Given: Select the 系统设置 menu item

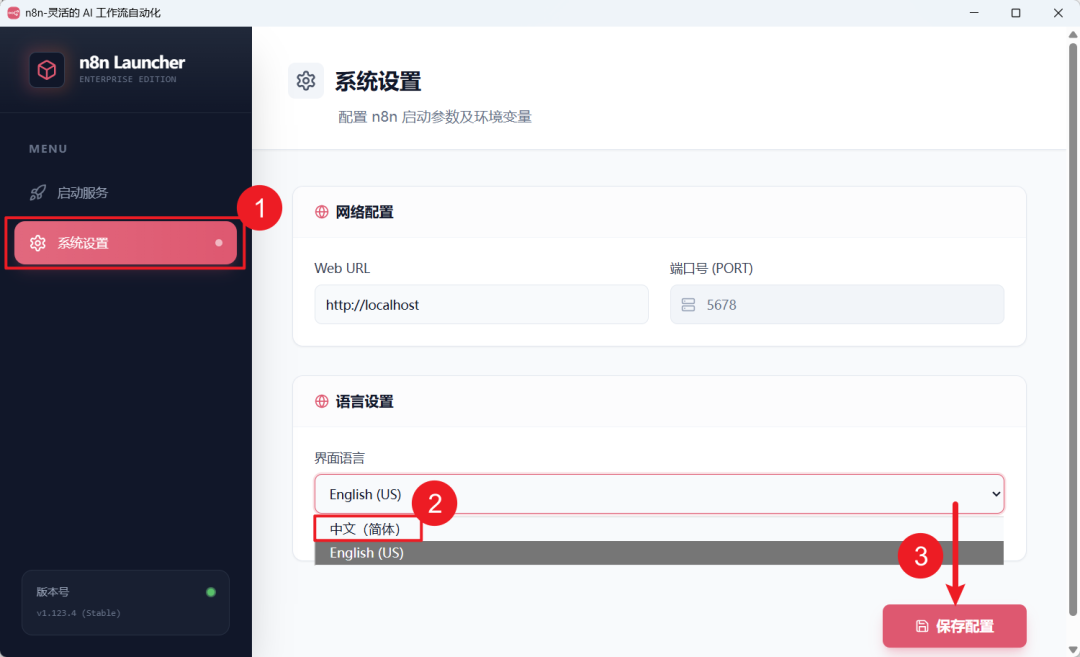Looking at the screenshot, I should coord(125,242).
